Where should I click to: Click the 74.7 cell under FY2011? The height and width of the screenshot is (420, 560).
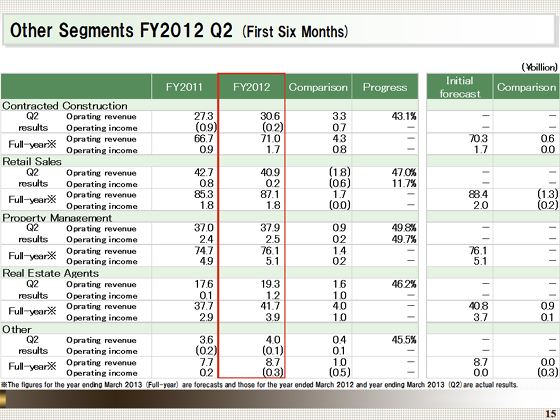[x=204, y=250]
